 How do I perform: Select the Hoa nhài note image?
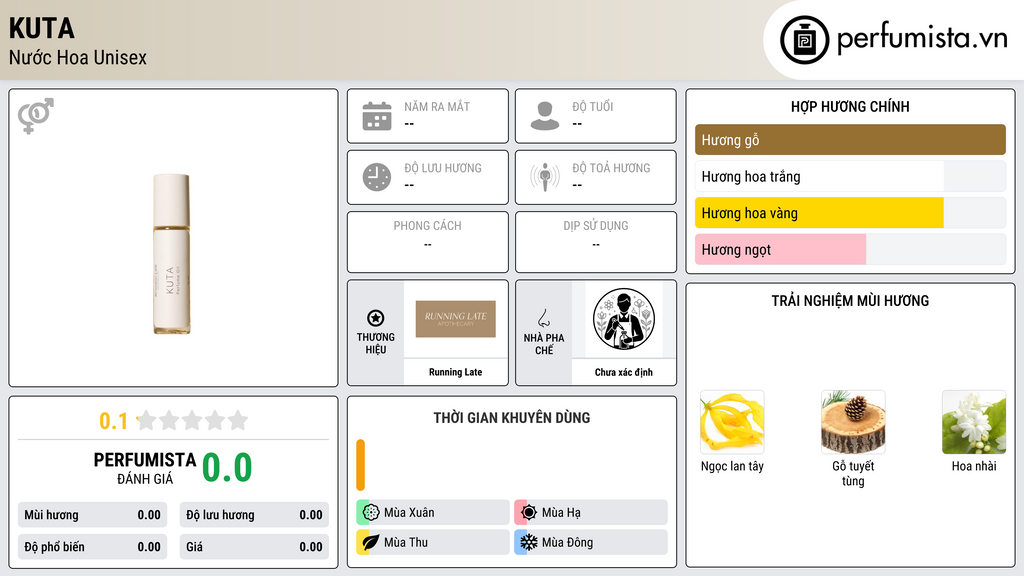(x=974, y=422)
